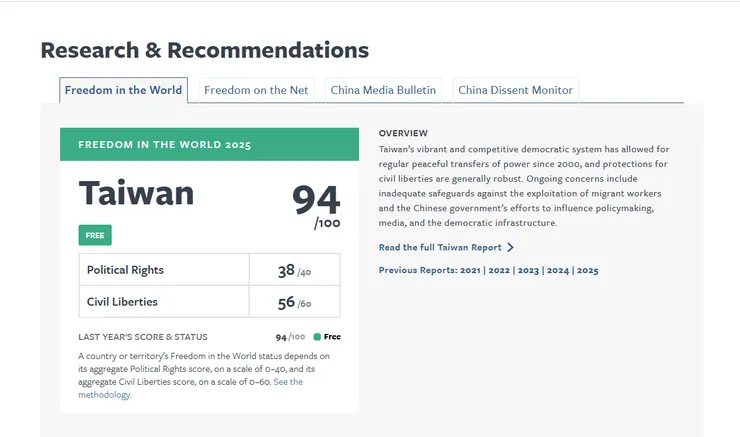Viewport: 740px width, 437px height.
Task: Open the 2025 previous report
Action: pyautogui.click(x=587, y=270)
